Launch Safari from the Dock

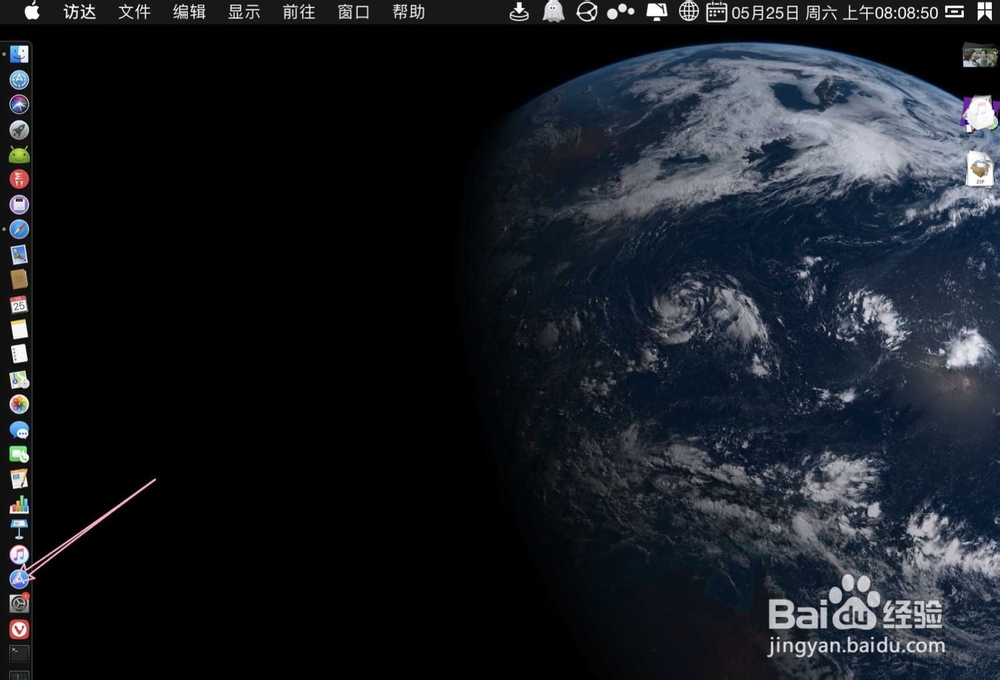[19, 230]
